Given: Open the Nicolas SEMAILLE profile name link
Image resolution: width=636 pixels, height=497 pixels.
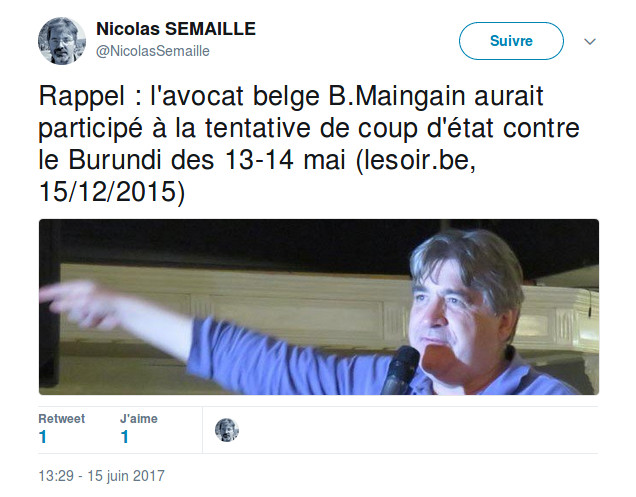Looking at the screenshot, I should (x=176, y=29).
